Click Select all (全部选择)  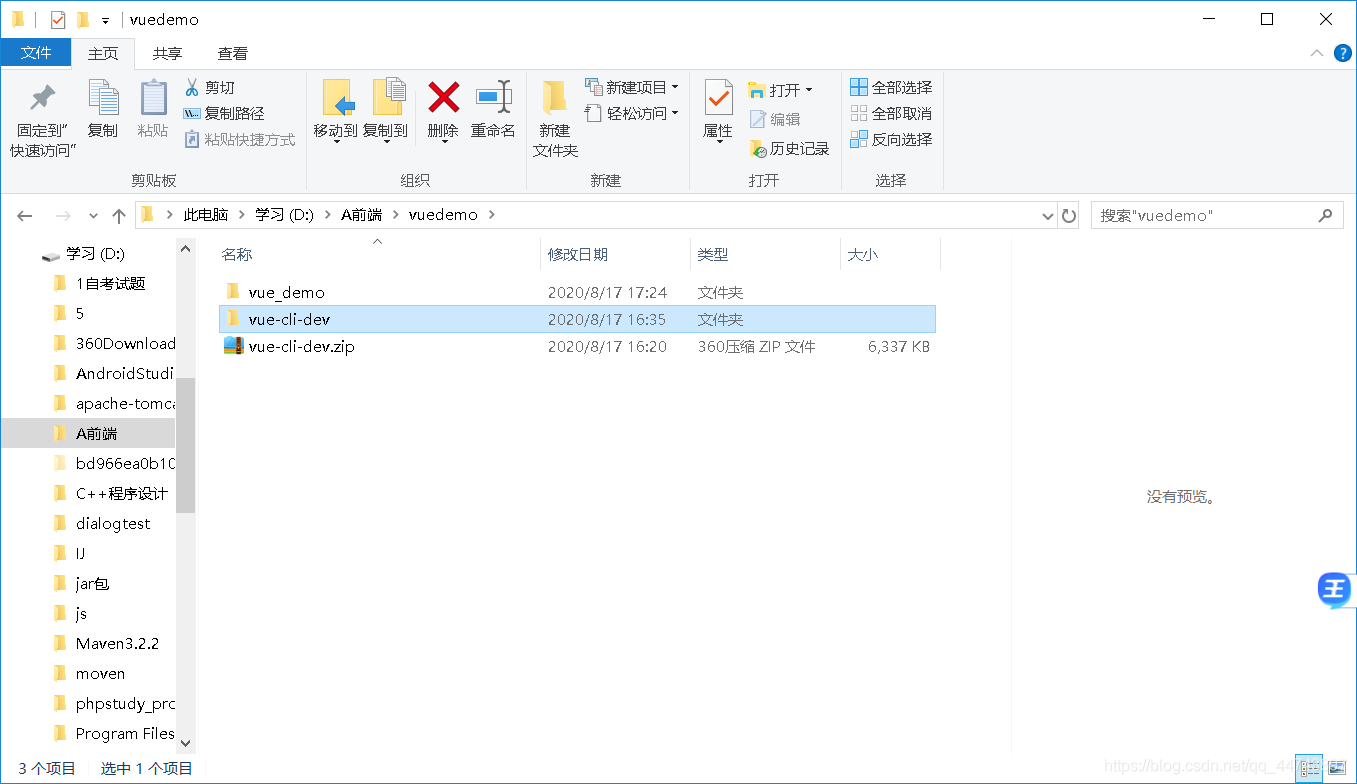tap(891, 87)
